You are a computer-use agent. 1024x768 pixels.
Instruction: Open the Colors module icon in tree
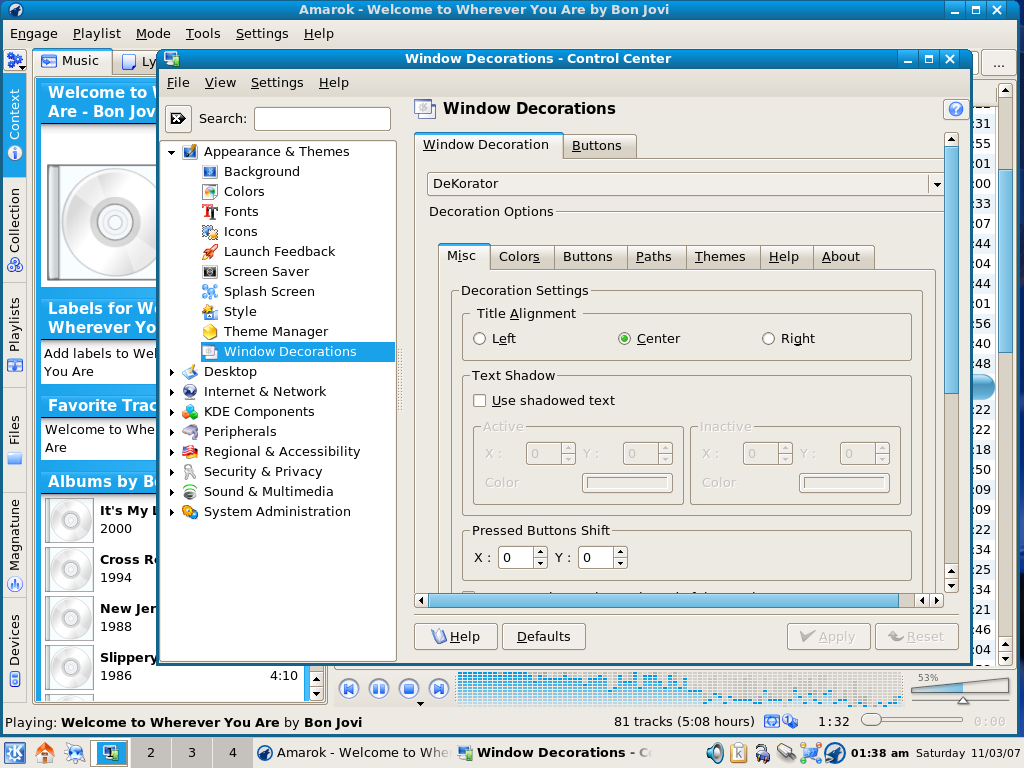(x=210, y=192)
